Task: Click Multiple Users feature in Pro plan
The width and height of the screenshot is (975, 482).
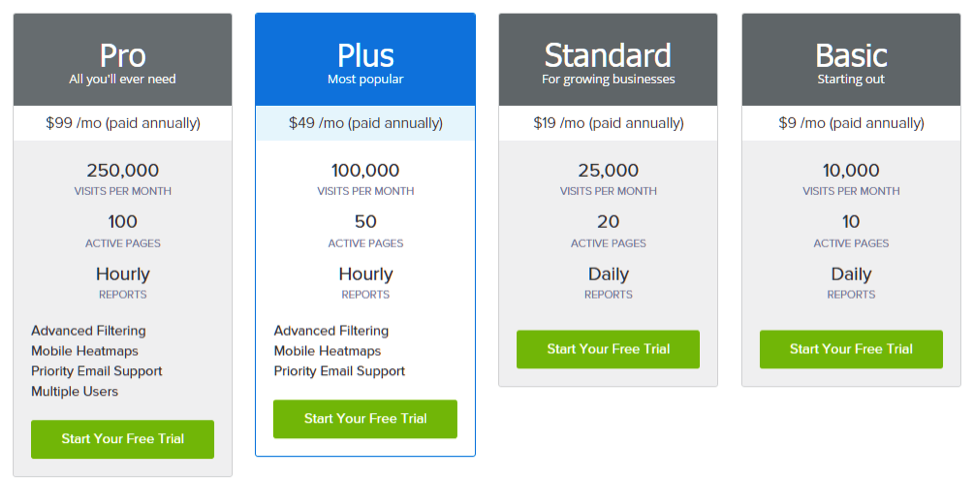Action: pyautogui.click(x=75, y=391)
